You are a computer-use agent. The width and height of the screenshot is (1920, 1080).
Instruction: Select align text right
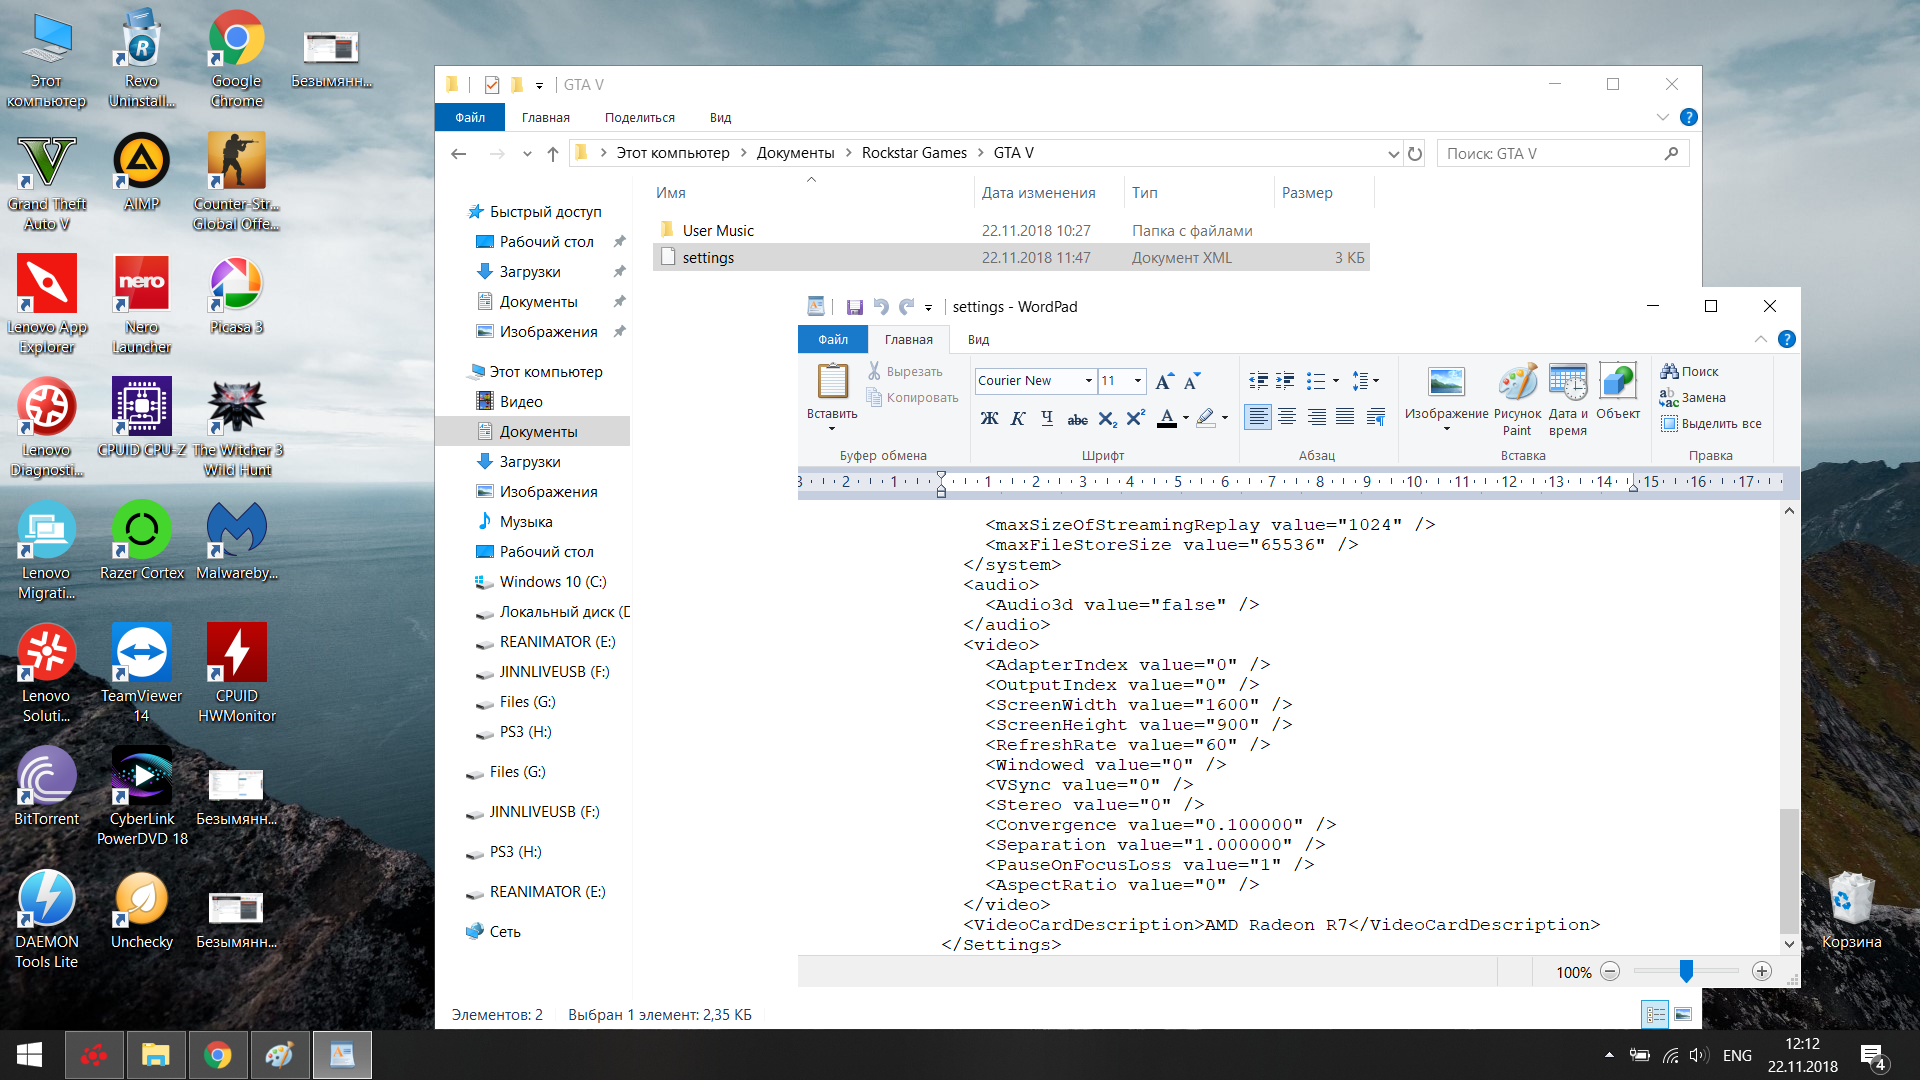pyautogui.click(x=1317, y=416)
